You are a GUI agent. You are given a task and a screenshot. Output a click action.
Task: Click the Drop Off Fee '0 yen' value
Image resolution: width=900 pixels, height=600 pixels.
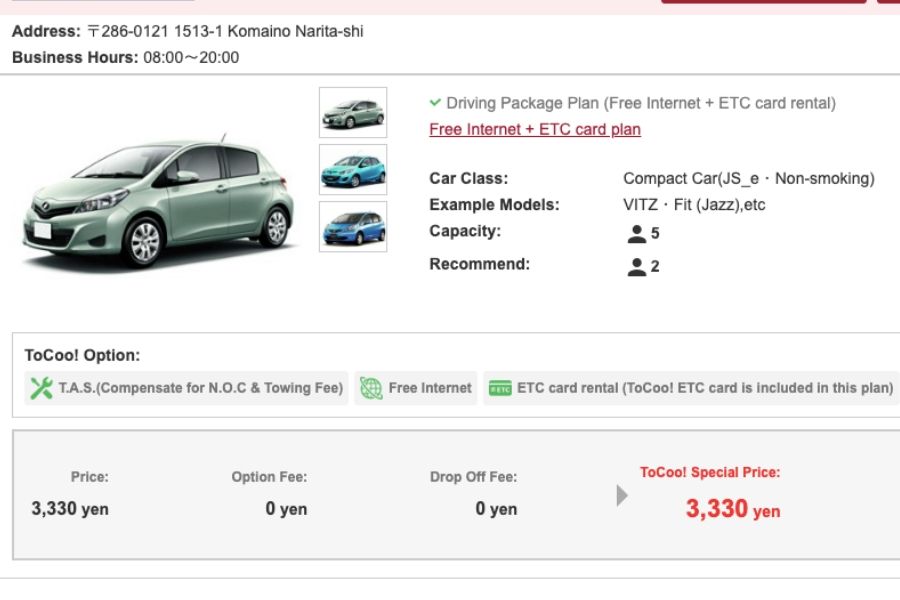tap(496, 509)
